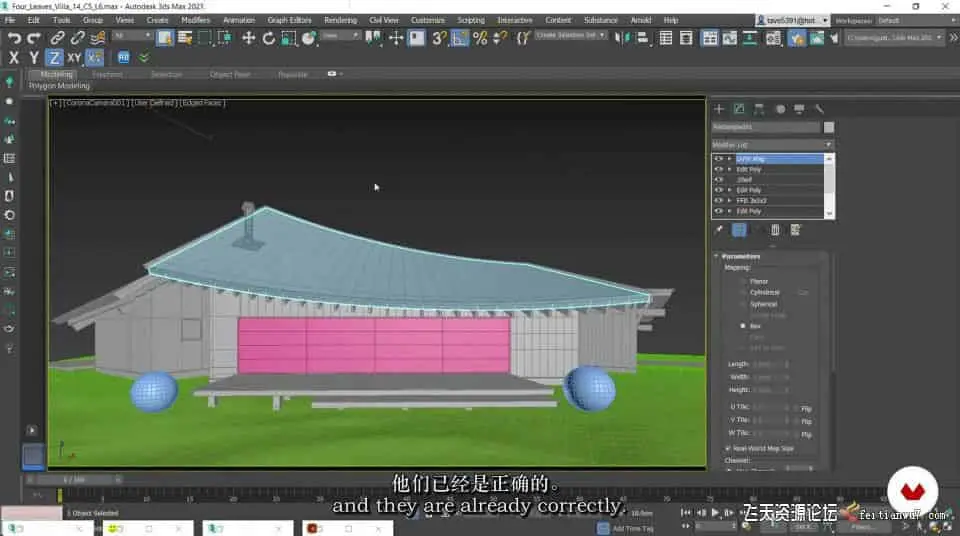Image resolution: width=960 pixels, height=536 pixels.
Task: Expand the UVW Map modifier sub-objects
Action: 730,159
